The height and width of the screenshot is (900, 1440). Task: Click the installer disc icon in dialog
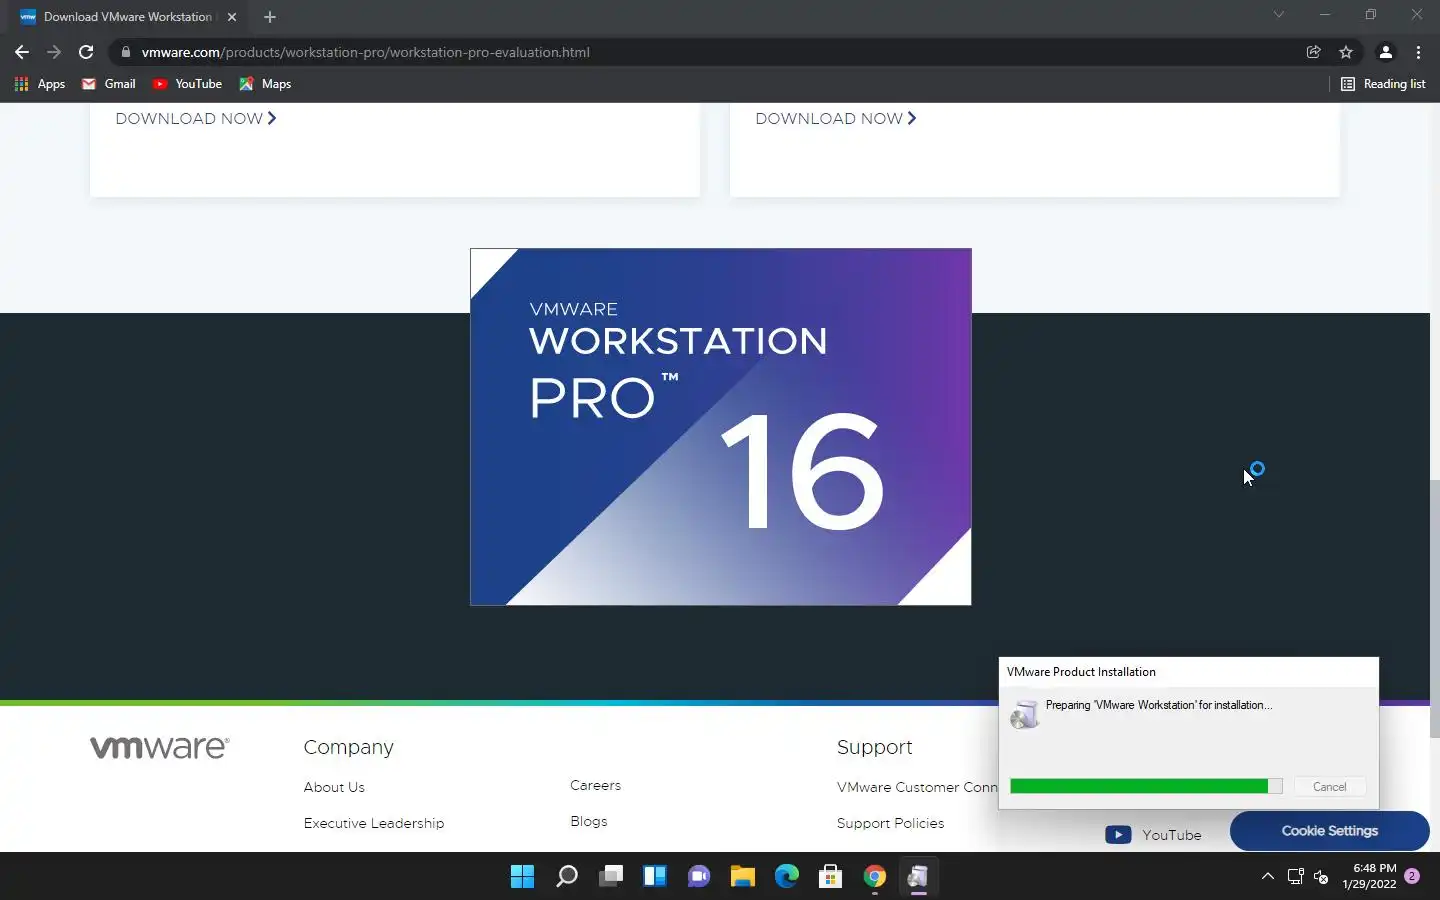pos(1025,714)
